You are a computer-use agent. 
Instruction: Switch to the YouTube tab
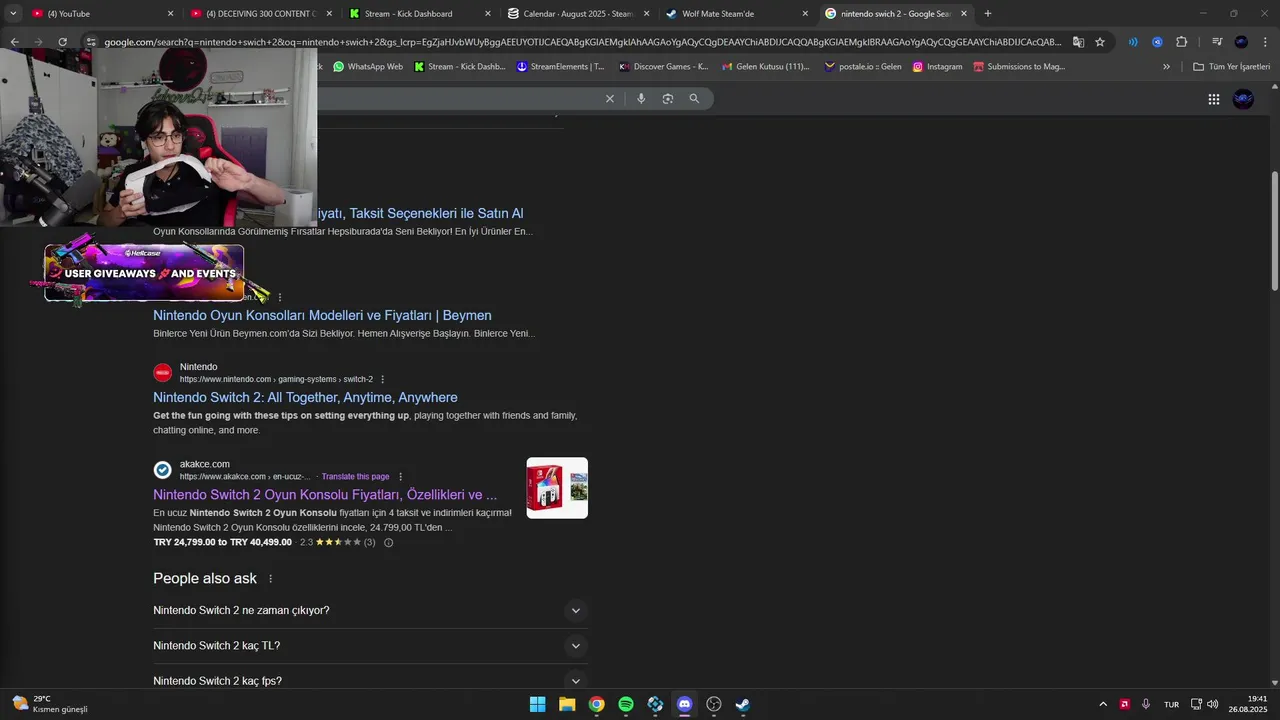[x=100, y=14]
